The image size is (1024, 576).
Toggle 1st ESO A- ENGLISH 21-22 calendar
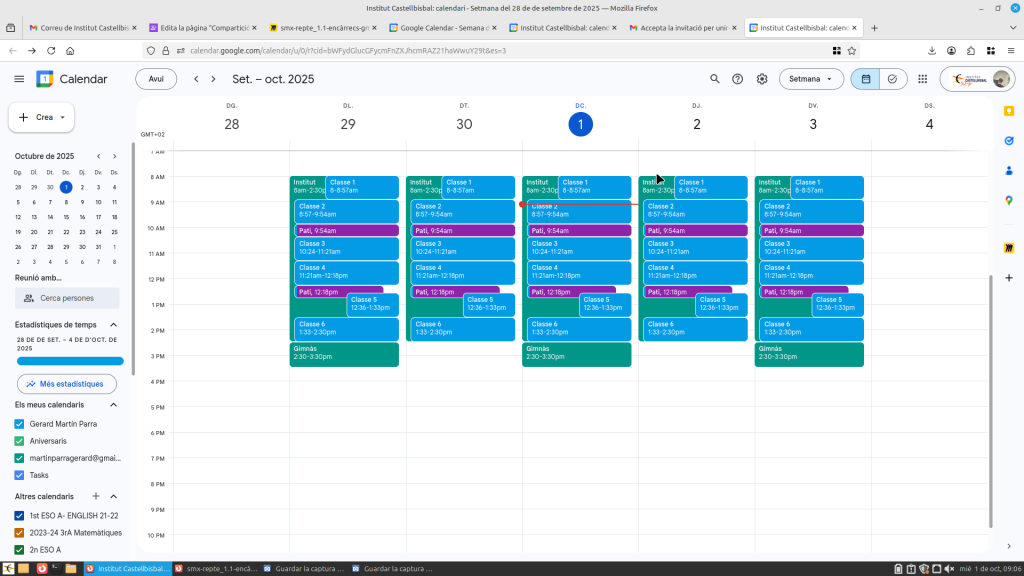click(x=20, y=515)
